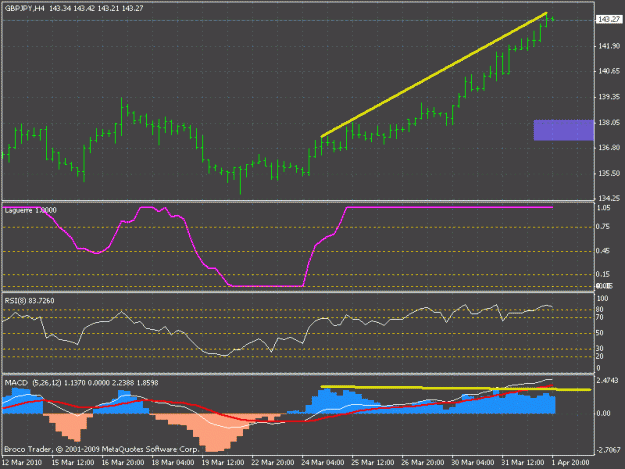Click MACD scale value -2.7067
The height and width of the screenshot is (469, 625).
click(609, 450)
